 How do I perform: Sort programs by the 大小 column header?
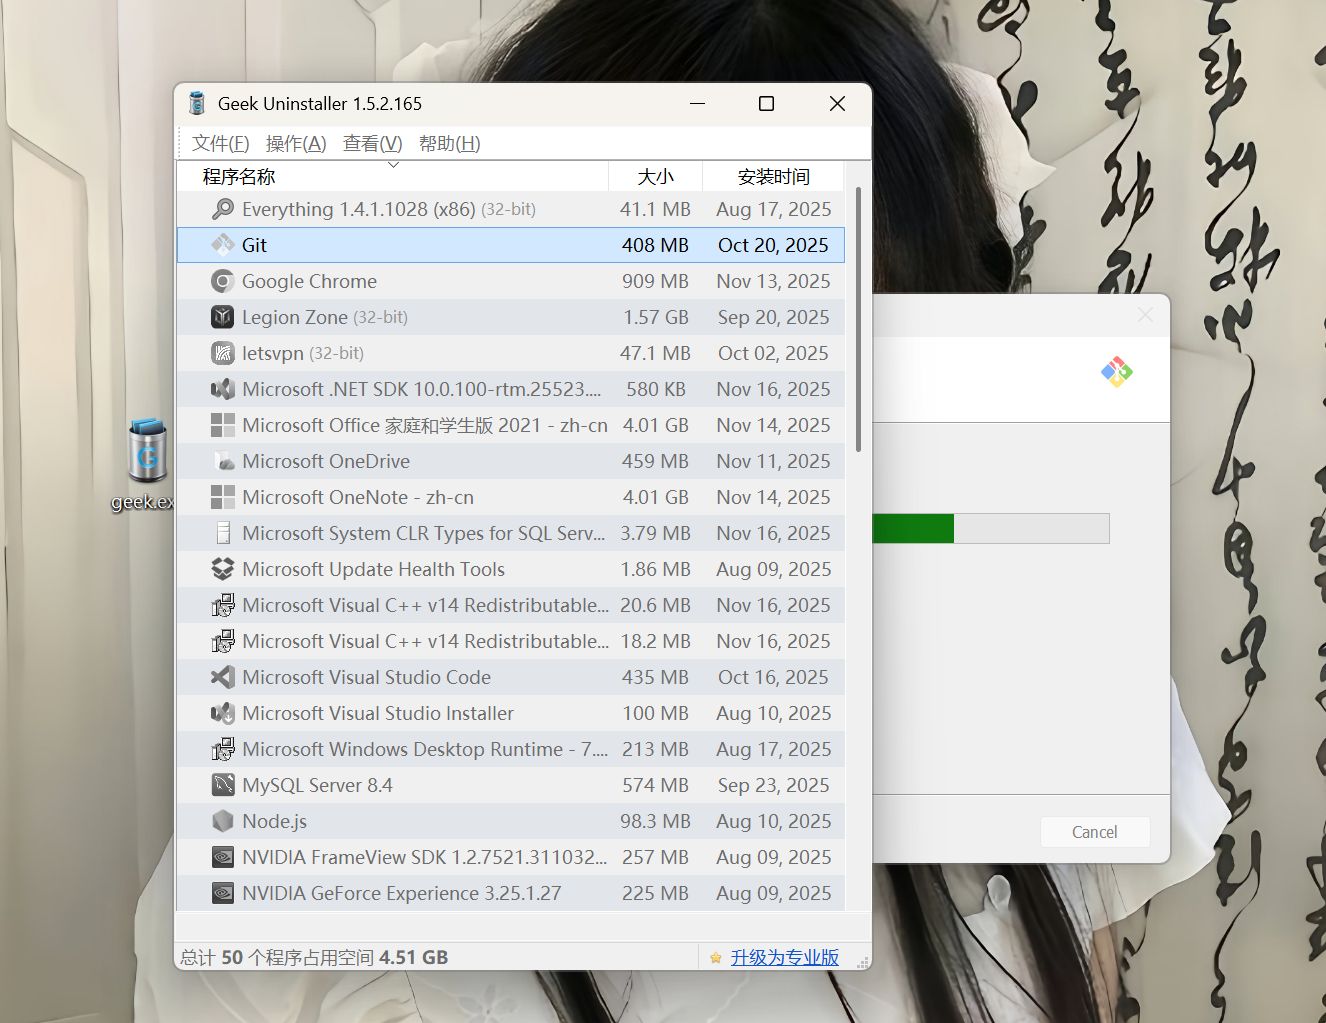pos(656,176)
